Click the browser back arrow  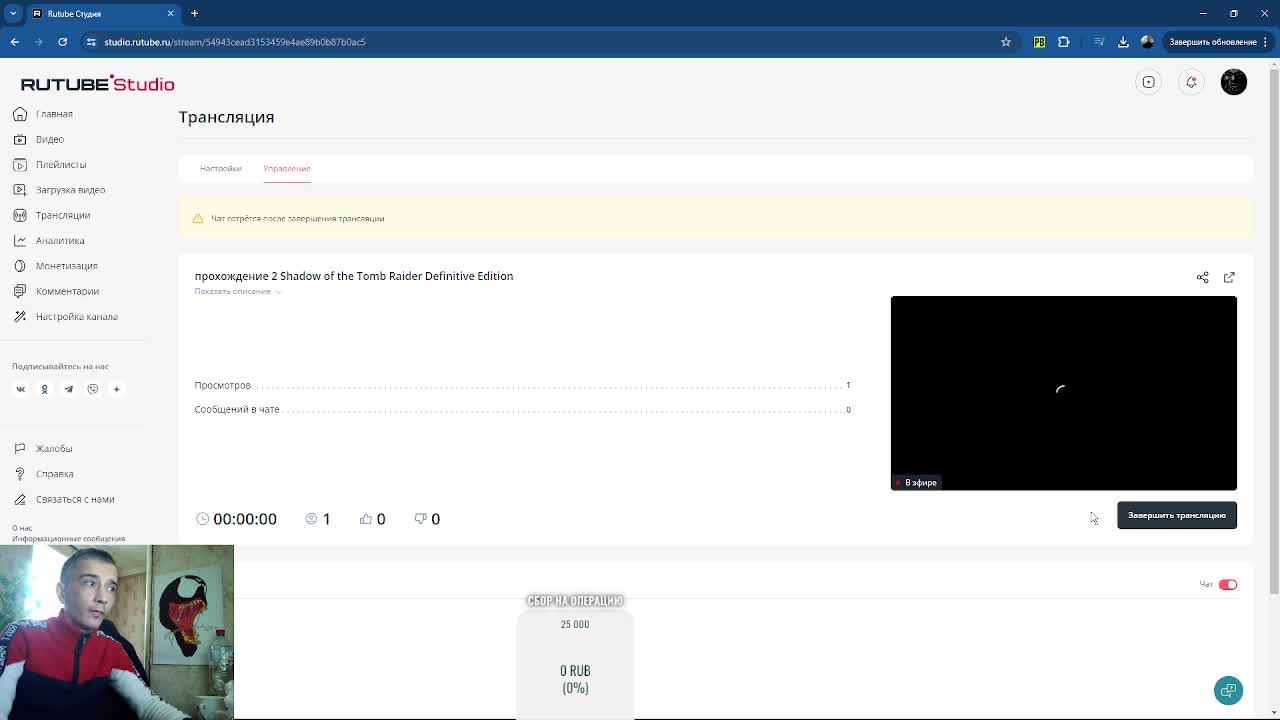click(15, 42)
